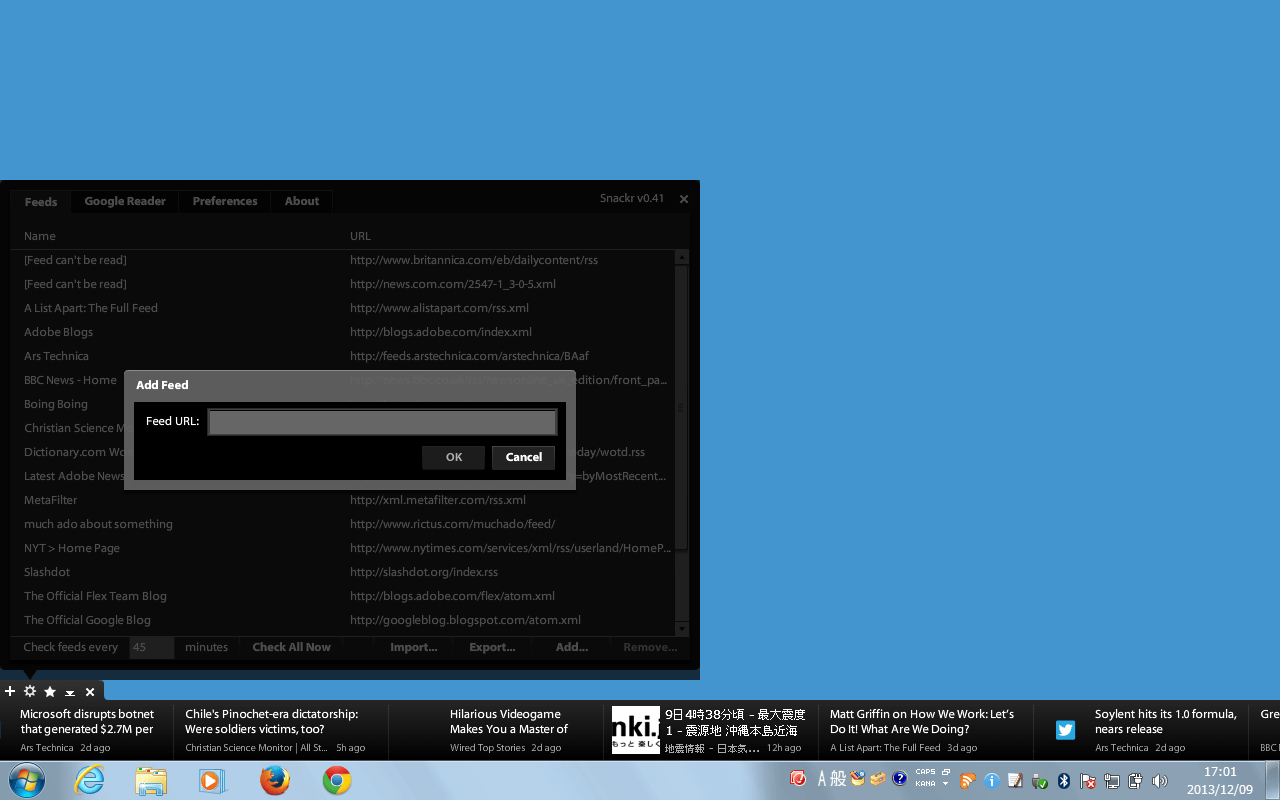The width and height of the screenshot is (1280, 800).
Task: Select the 'NYT > Home Page' feed row
Action: [x=343, y=548]
